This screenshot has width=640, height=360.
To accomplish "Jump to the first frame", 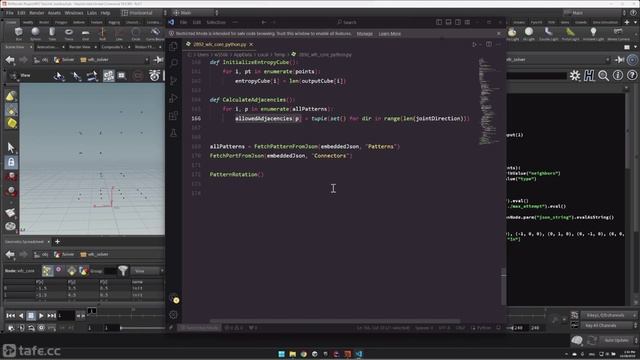I will point(11,316).
